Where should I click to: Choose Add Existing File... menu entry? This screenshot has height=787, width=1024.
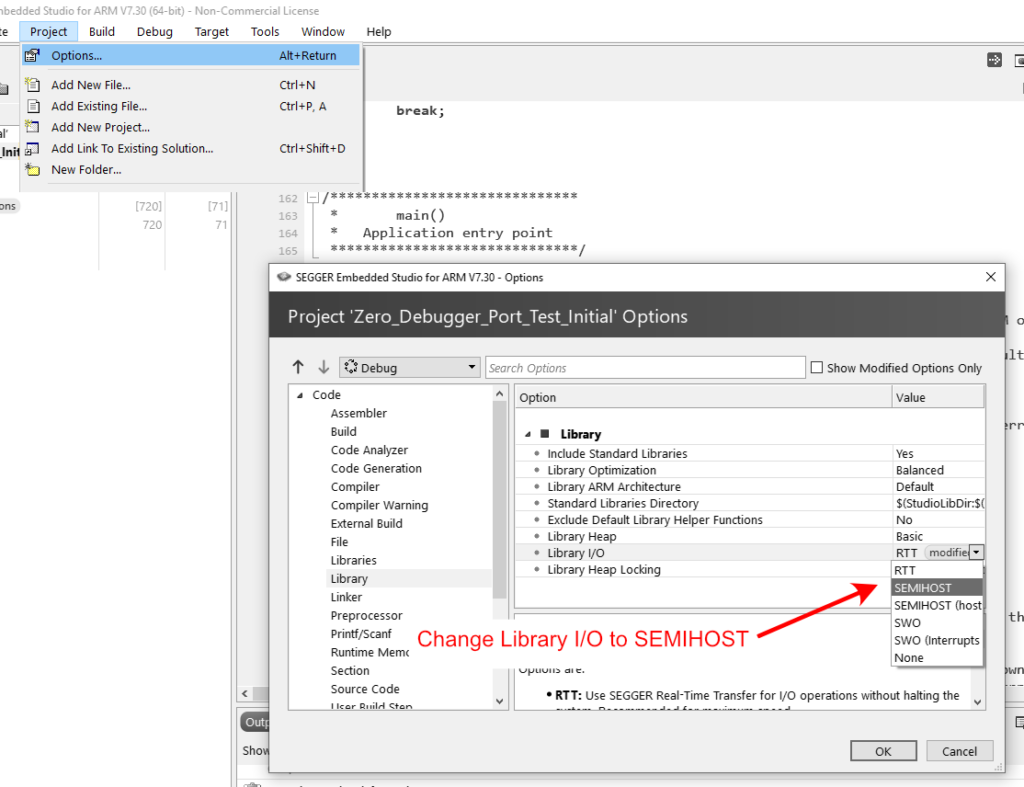pyautogui.click(x=191, y=106)
